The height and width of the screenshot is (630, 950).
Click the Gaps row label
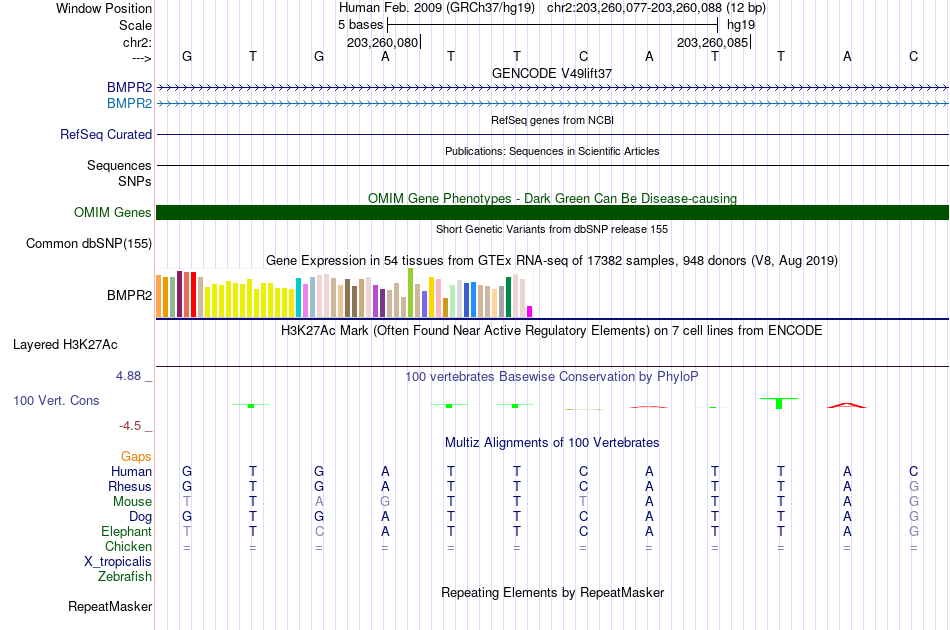[x=136, y=457]
